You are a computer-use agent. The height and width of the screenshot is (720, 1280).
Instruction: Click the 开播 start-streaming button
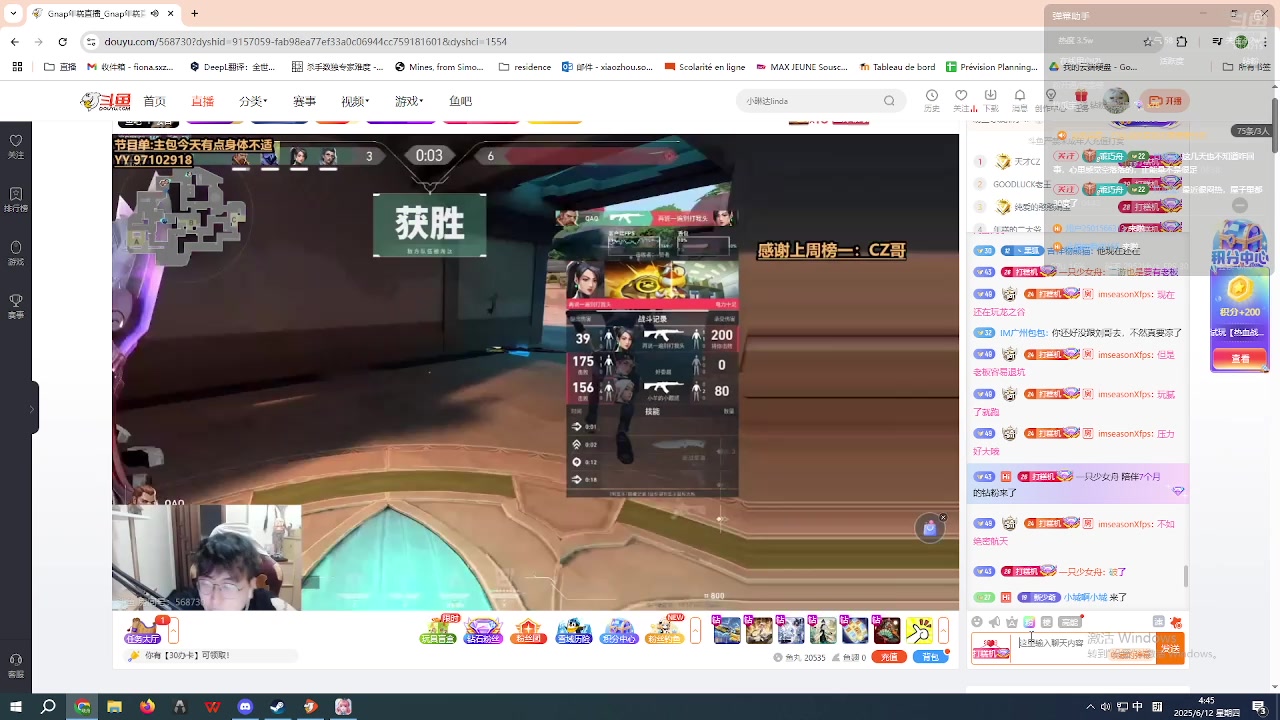(1165, 101)
